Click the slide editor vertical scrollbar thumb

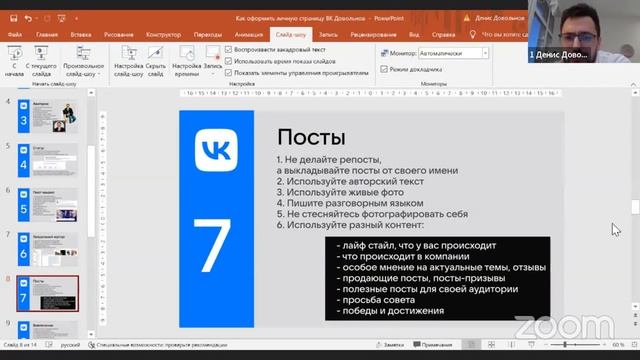[x=635, y=207]
